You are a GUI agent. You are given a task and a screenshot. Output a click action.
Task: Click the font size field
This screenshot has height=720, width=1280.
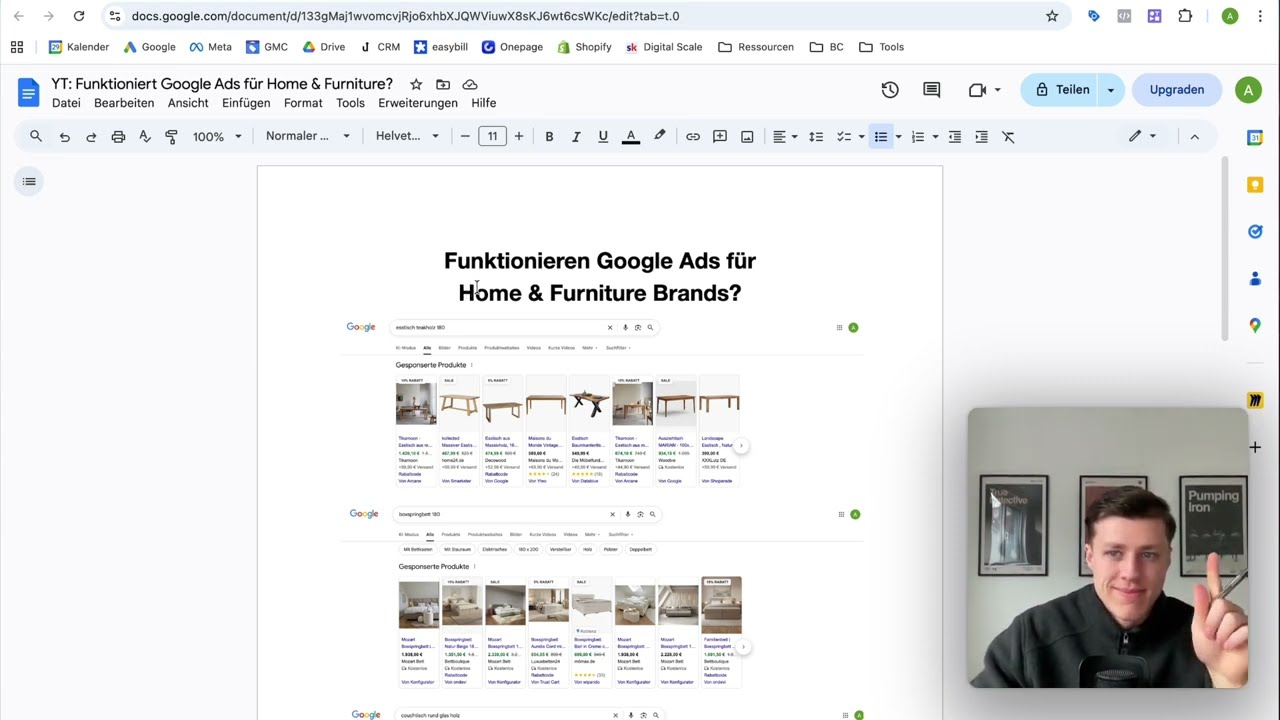(x=492, y=136)
